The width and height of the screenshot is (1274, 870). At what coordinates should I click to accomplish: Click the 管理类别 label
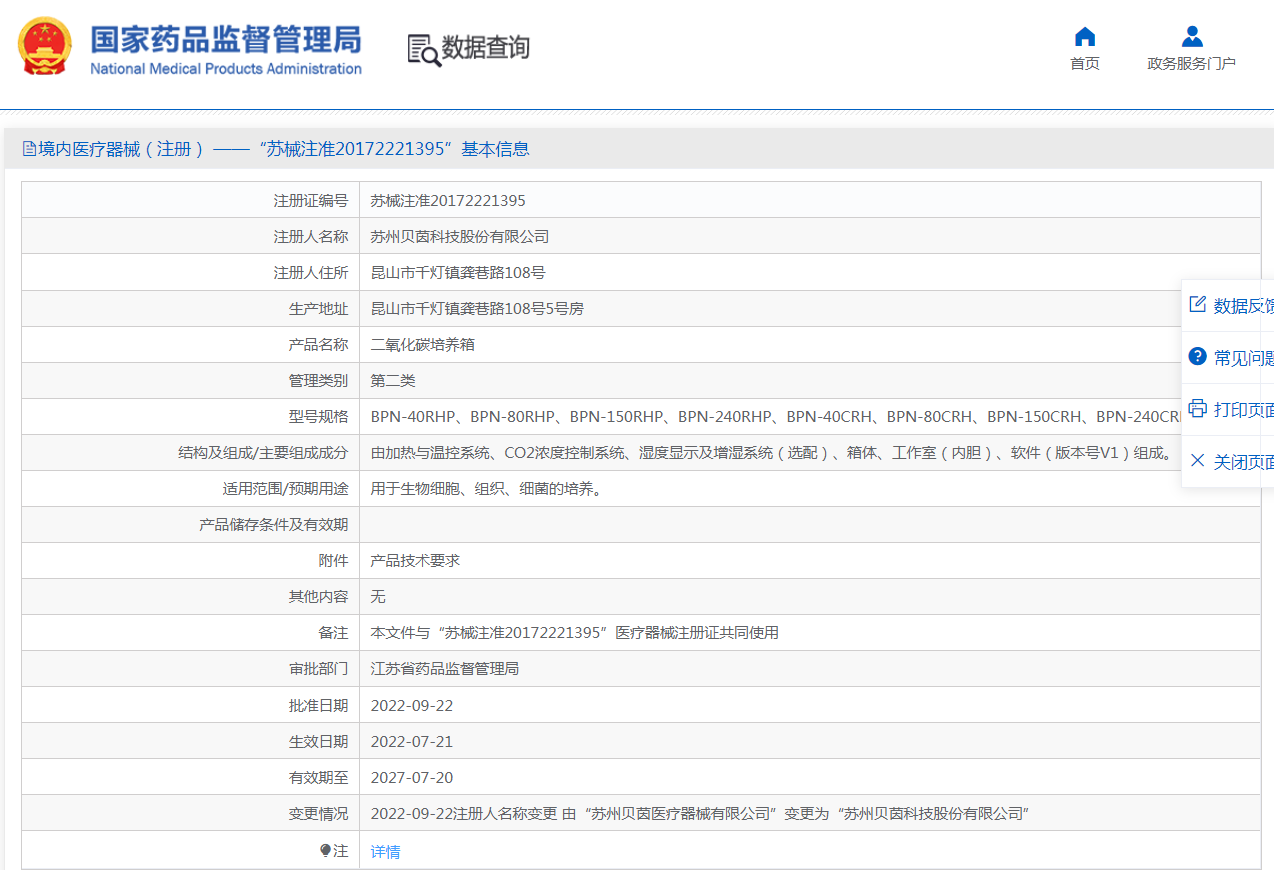coord(319,381)
